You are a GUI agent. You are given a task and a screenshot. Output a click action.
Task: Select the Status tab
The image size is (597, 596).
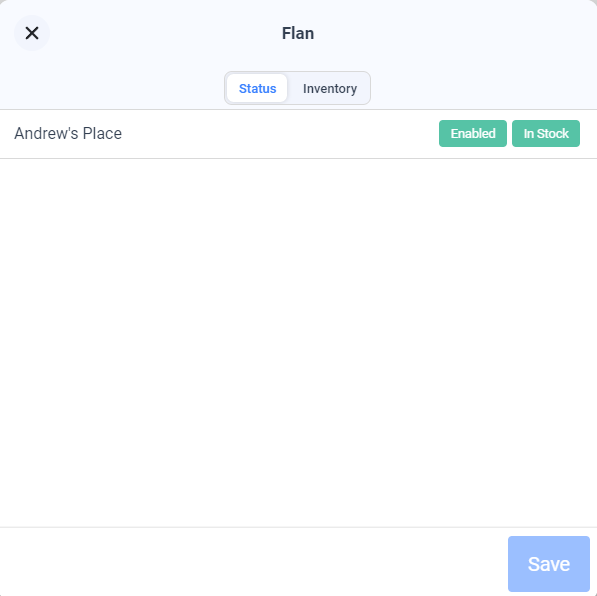tap(257, 88)
